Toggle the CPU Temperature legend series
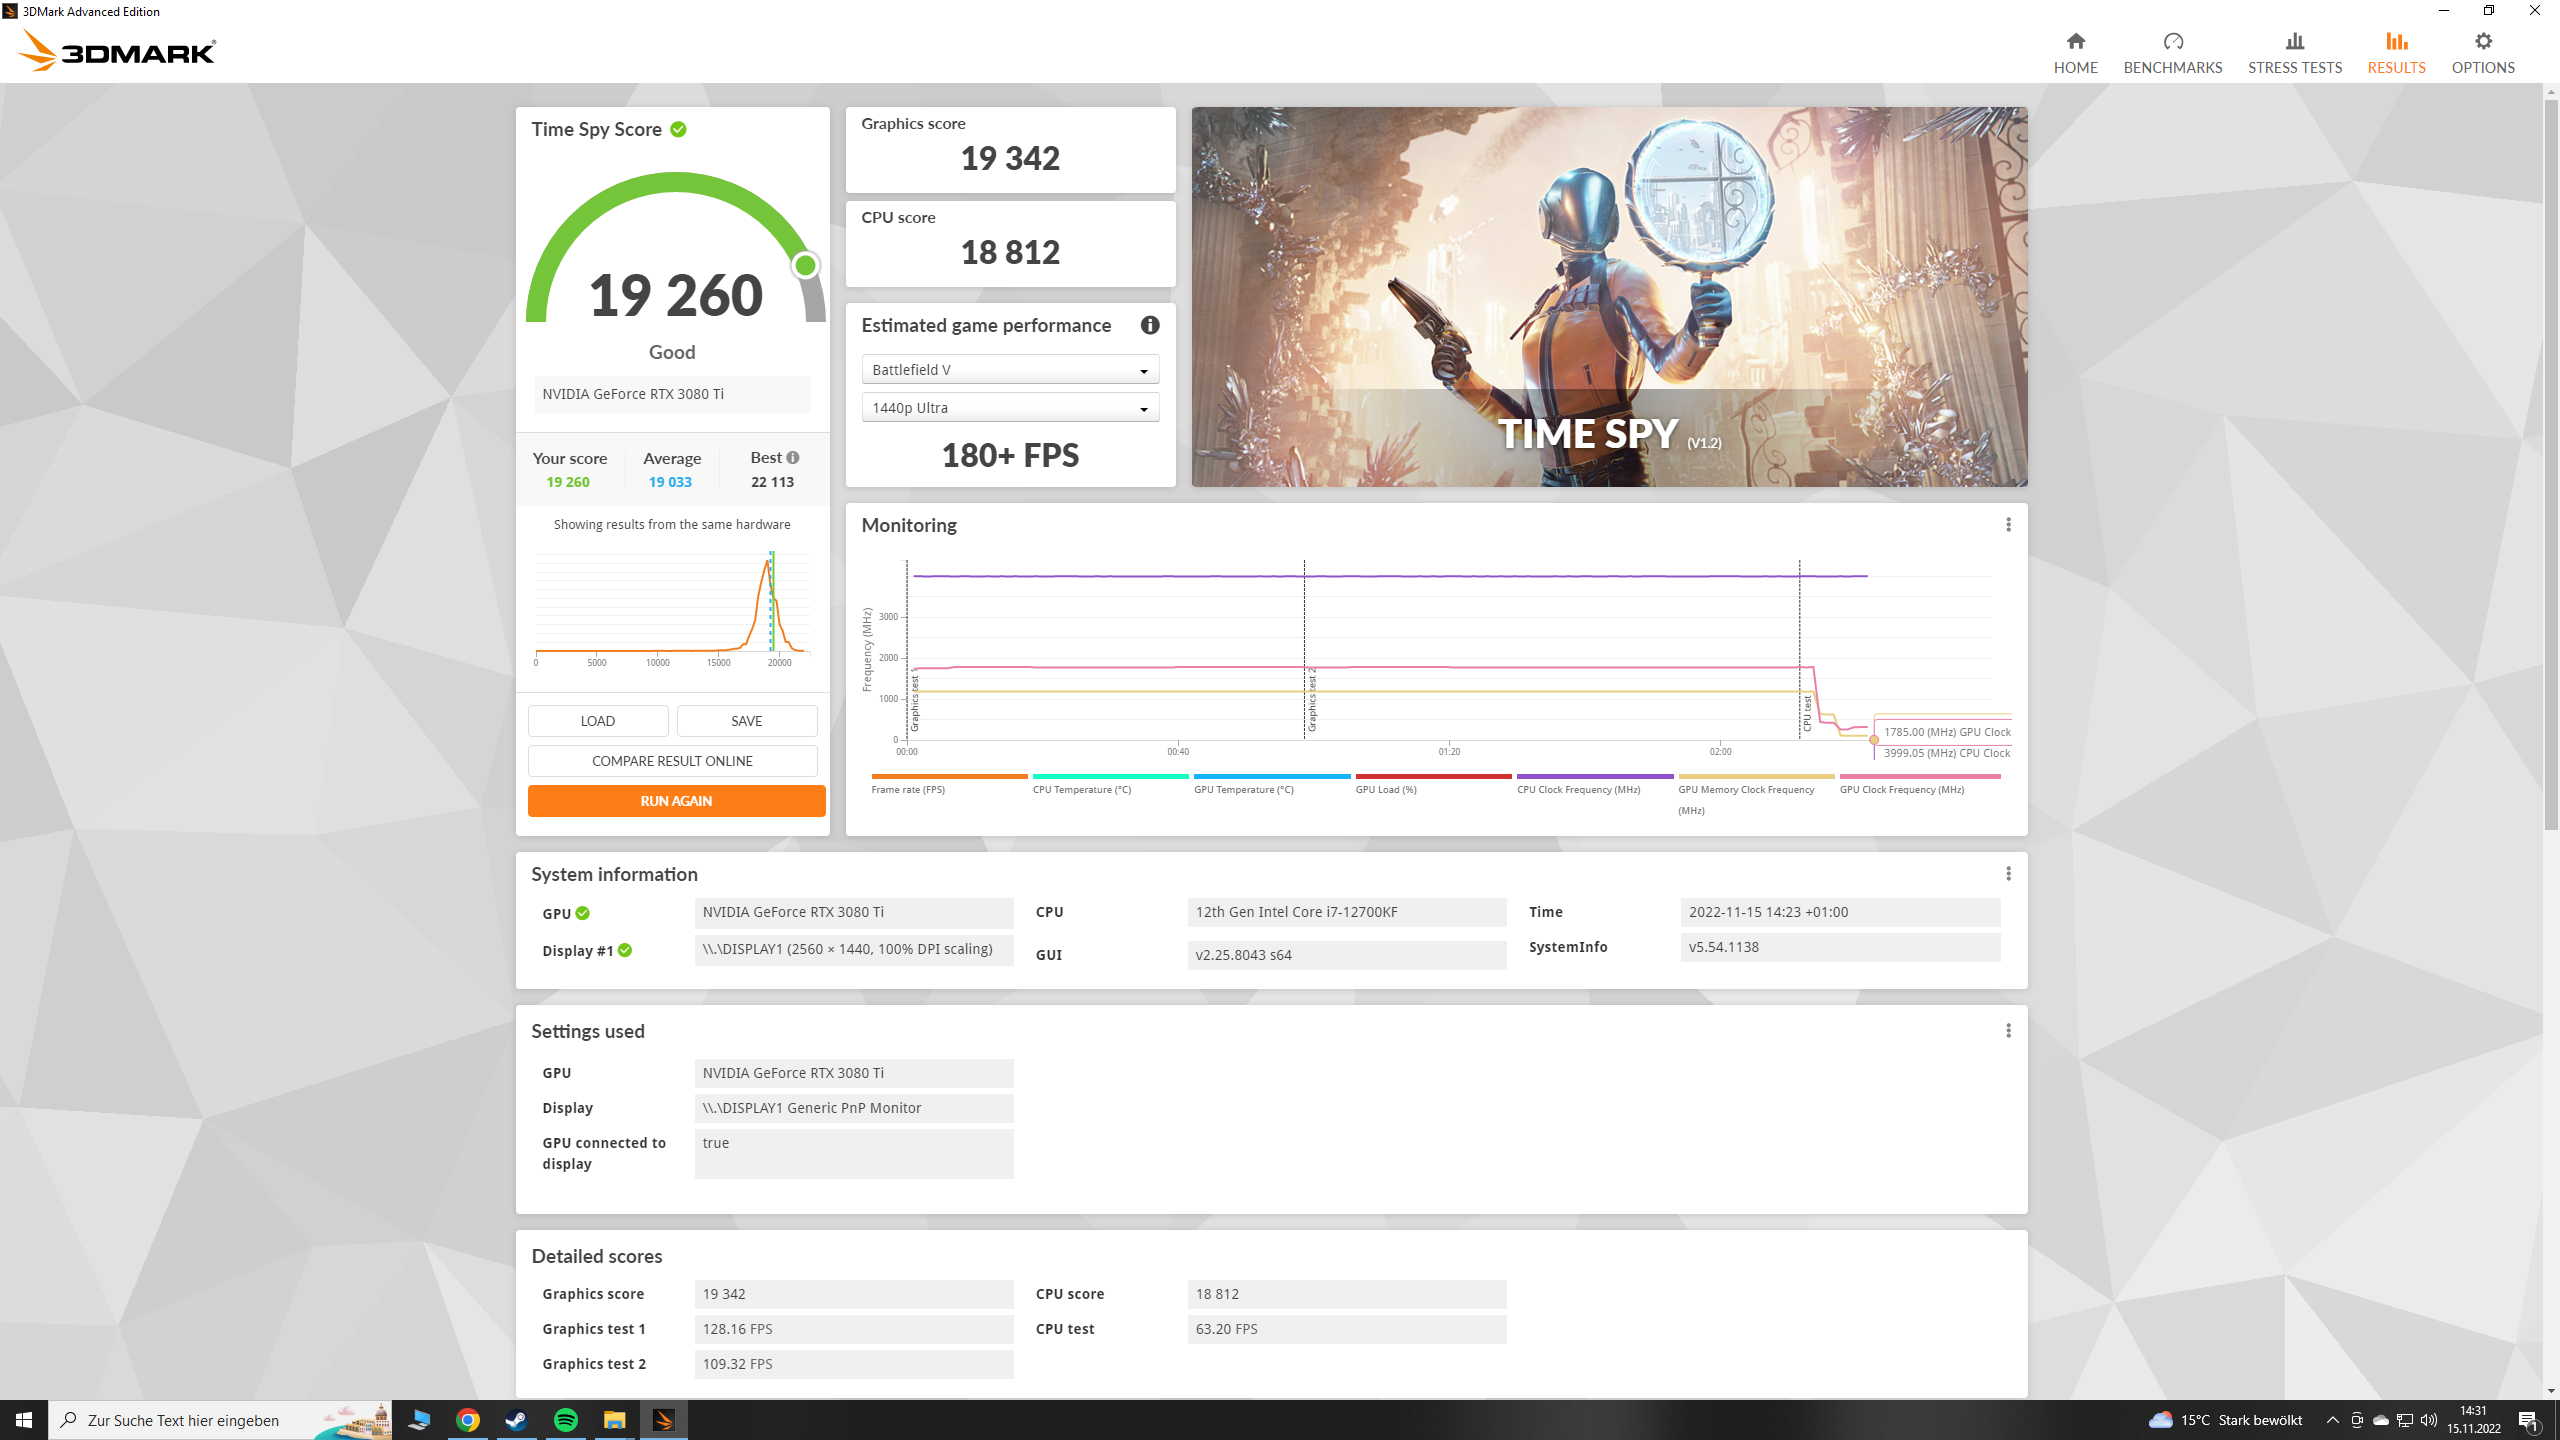The image size is (2560, 1440). [x=1081, y=789]
